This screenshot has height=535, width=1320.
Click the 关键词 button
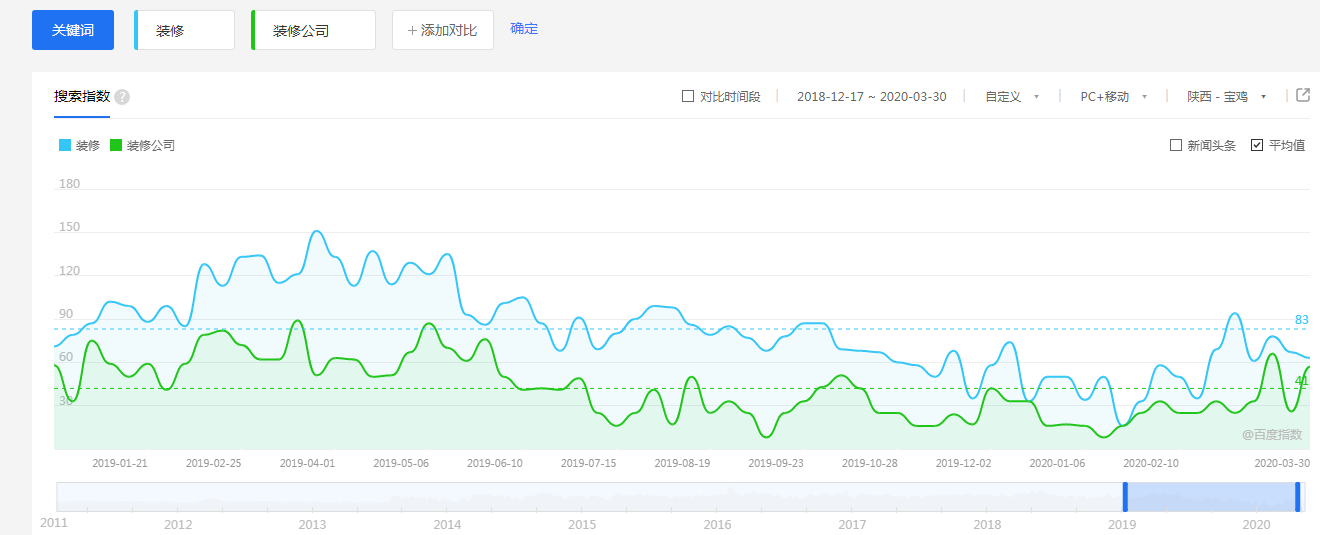(73, 30)
